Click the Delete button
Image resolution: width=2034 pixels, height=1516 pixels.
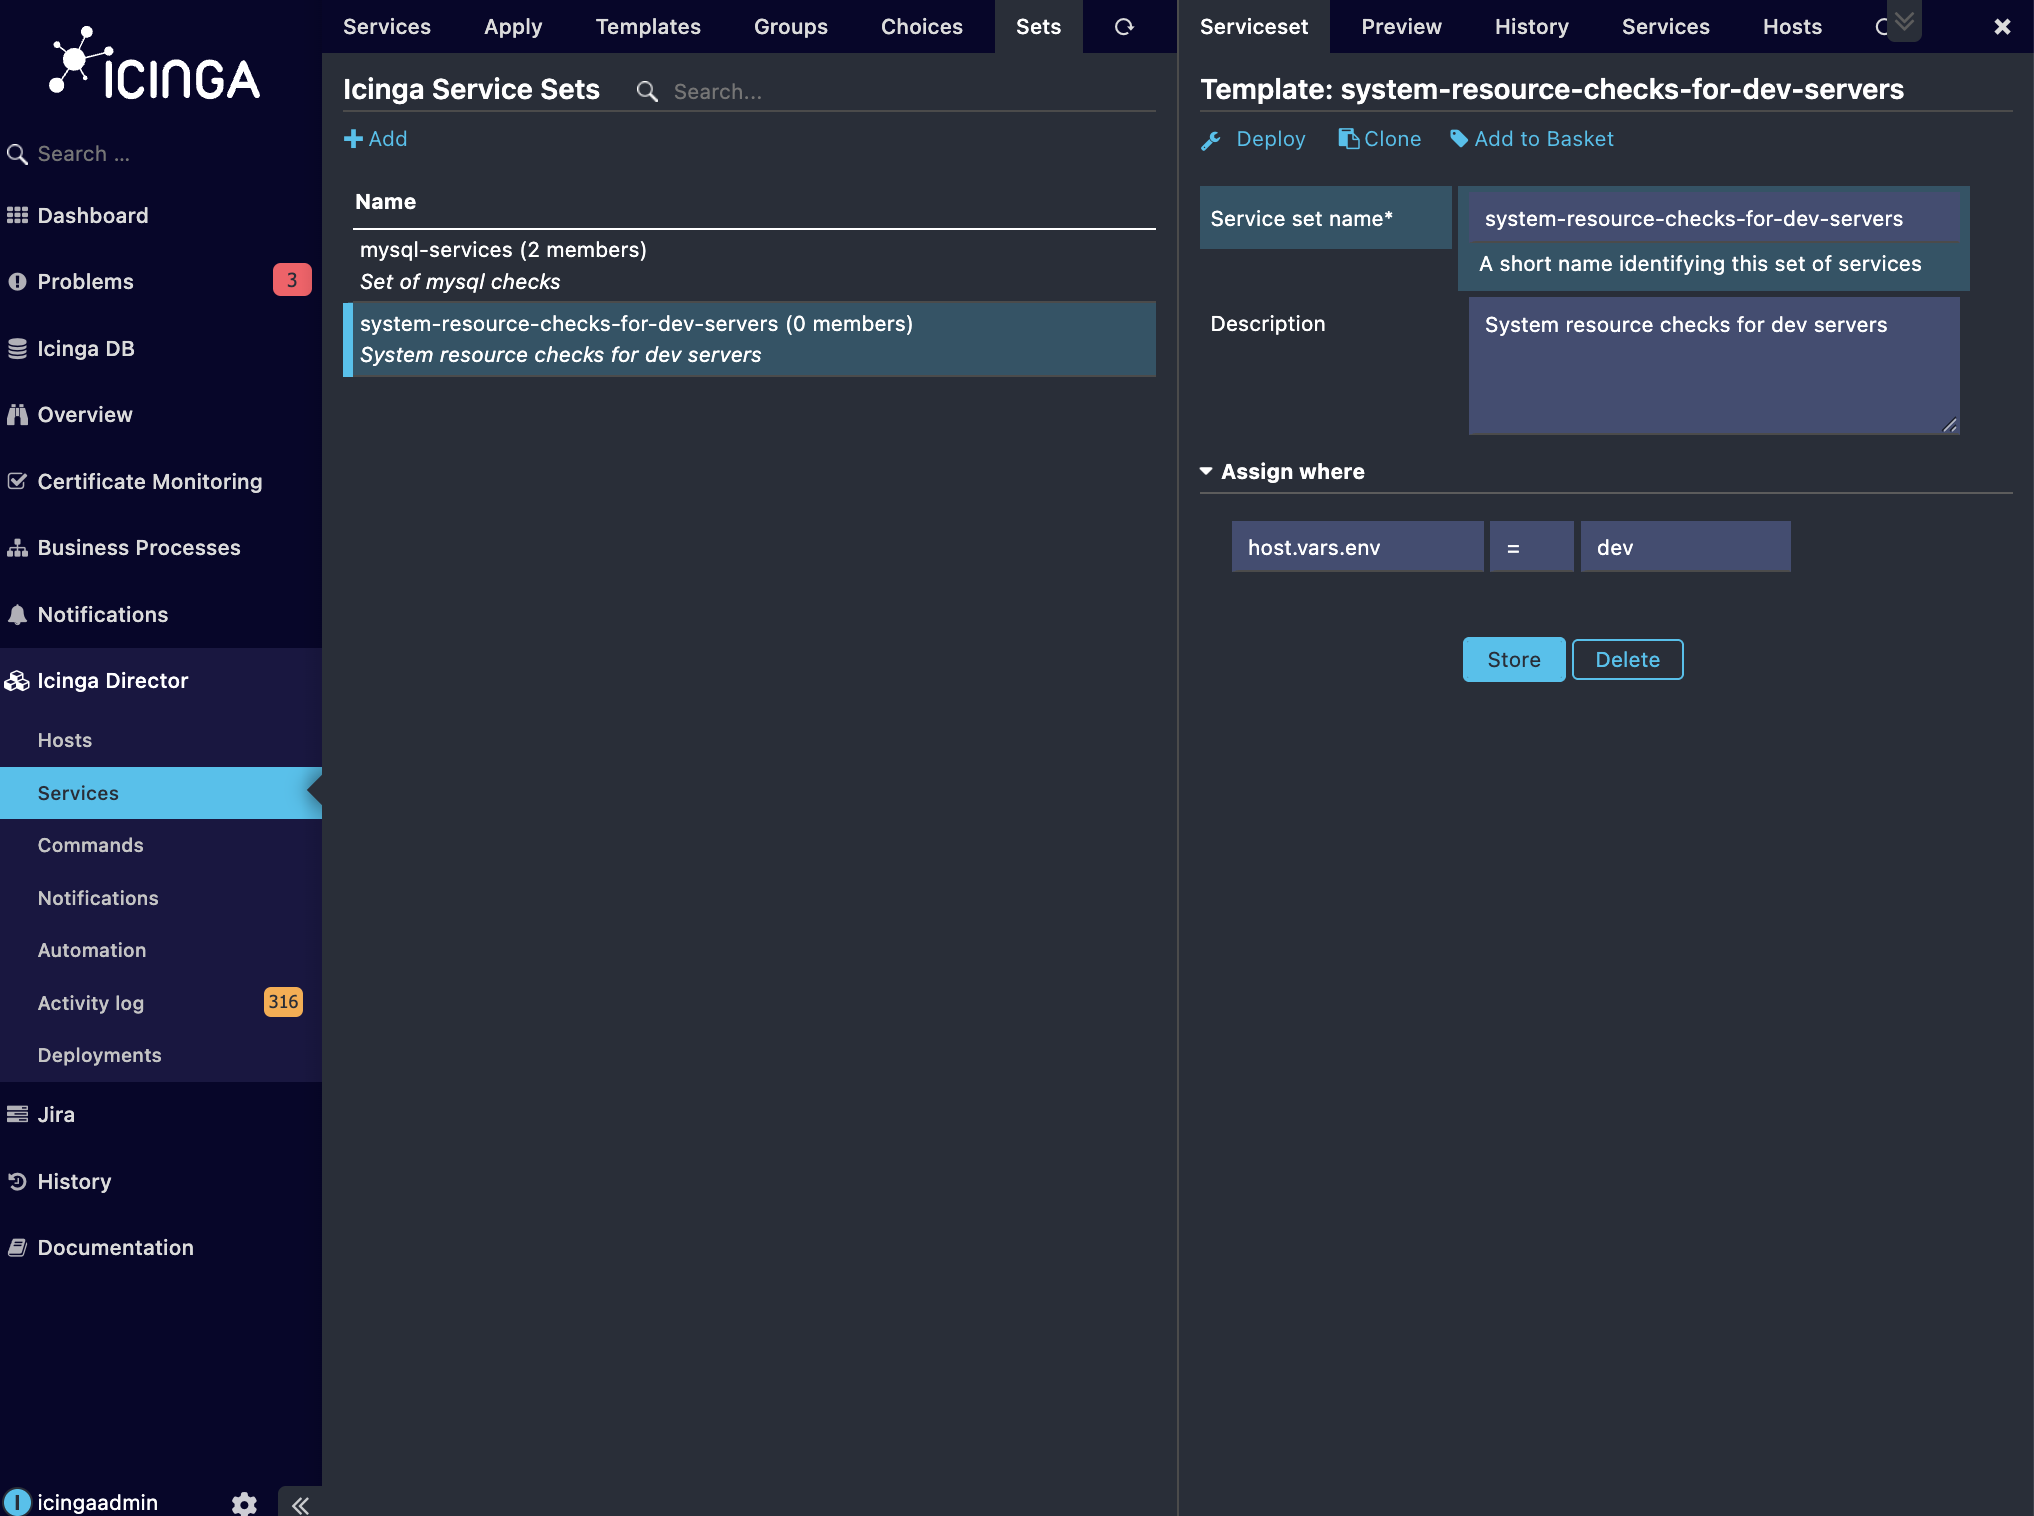click(1627, 660)
